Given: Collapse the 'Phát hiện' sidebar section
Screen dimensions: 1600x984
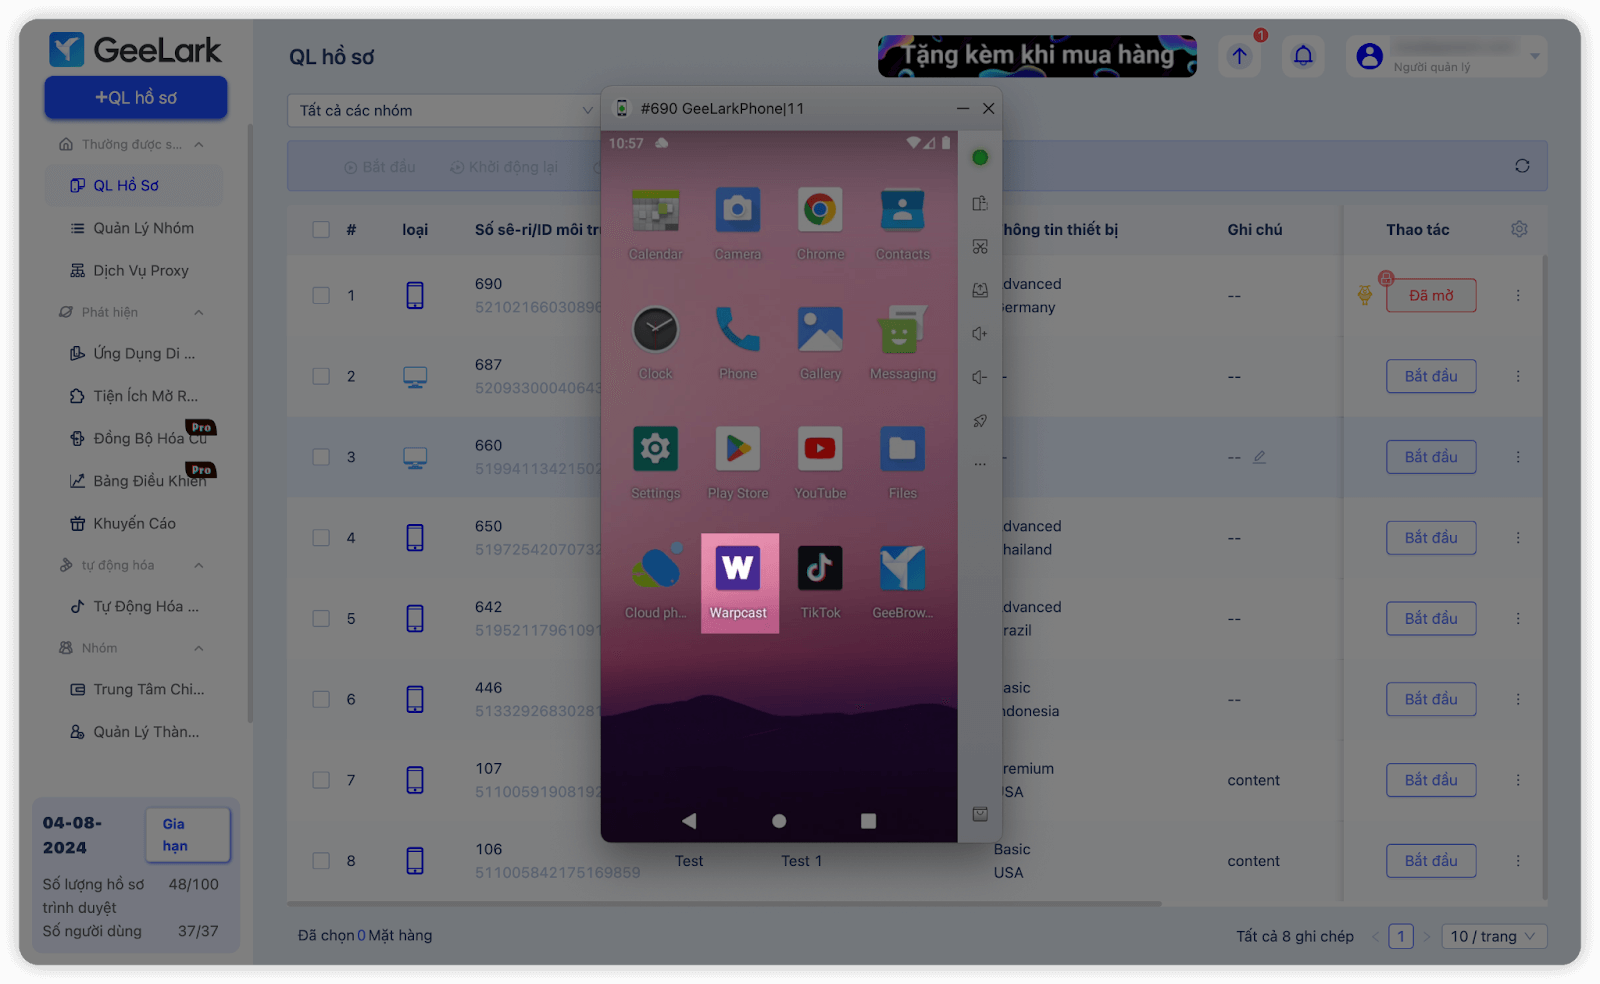Looking at the screenshot, I should click(x=199, y=312).
